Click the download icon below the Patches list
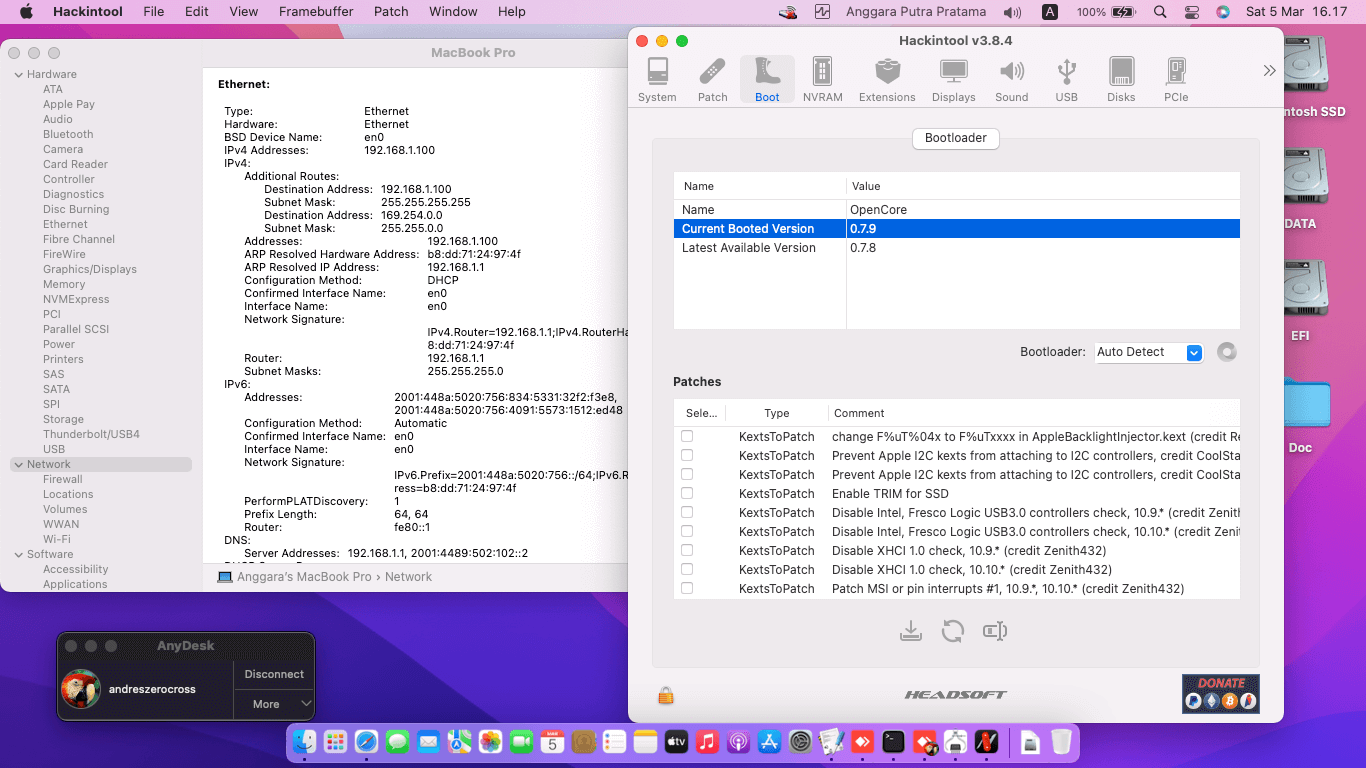1366x768 pixels. [910, 631]
